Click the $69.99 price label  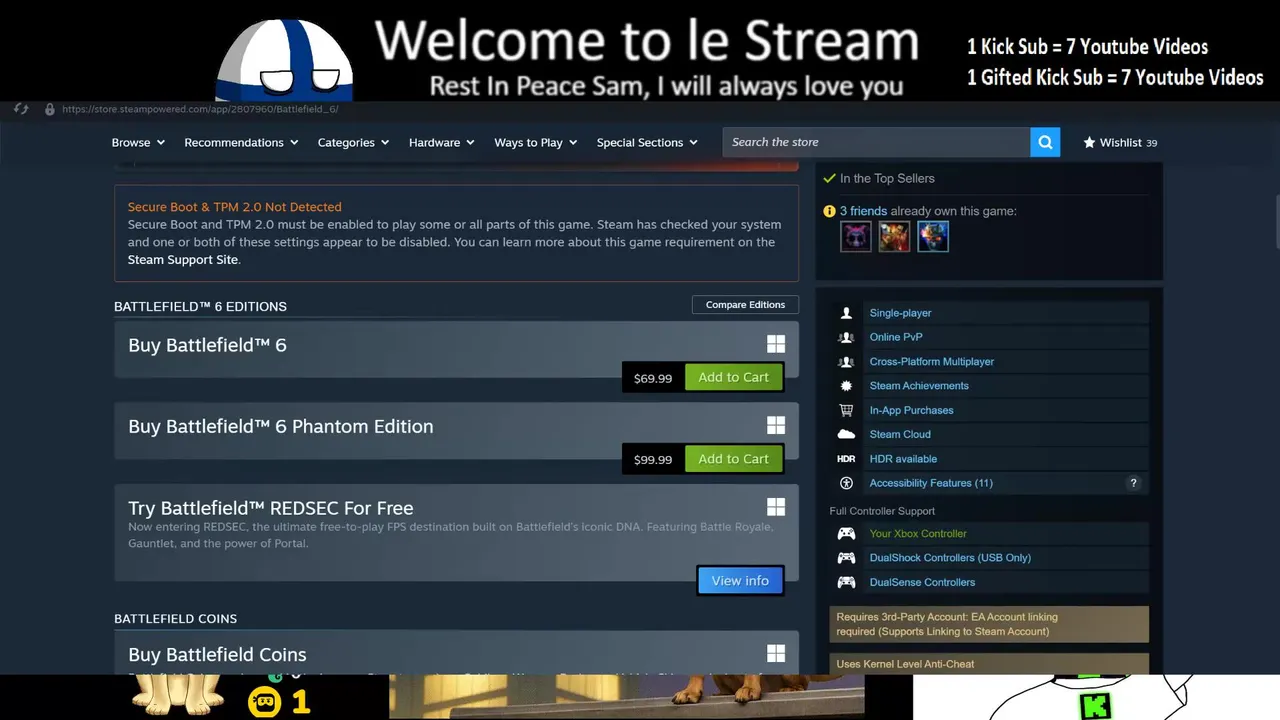(653, 378)
